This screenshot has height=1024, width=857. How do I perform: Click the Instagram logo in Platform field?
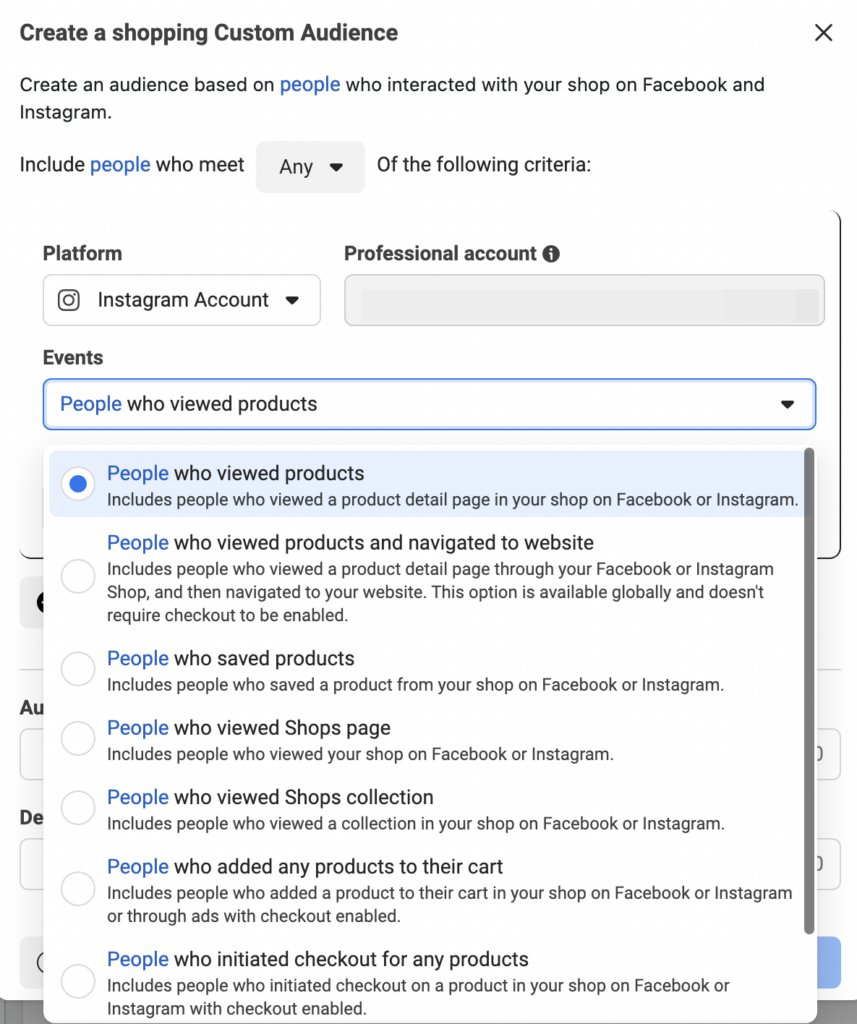click(69, 300)
